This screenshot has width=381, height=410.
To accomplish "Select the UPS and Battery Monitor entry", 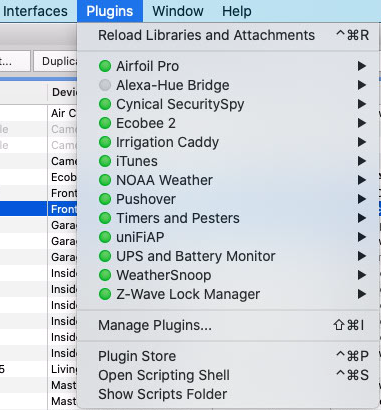I will (x=228, y=256).
